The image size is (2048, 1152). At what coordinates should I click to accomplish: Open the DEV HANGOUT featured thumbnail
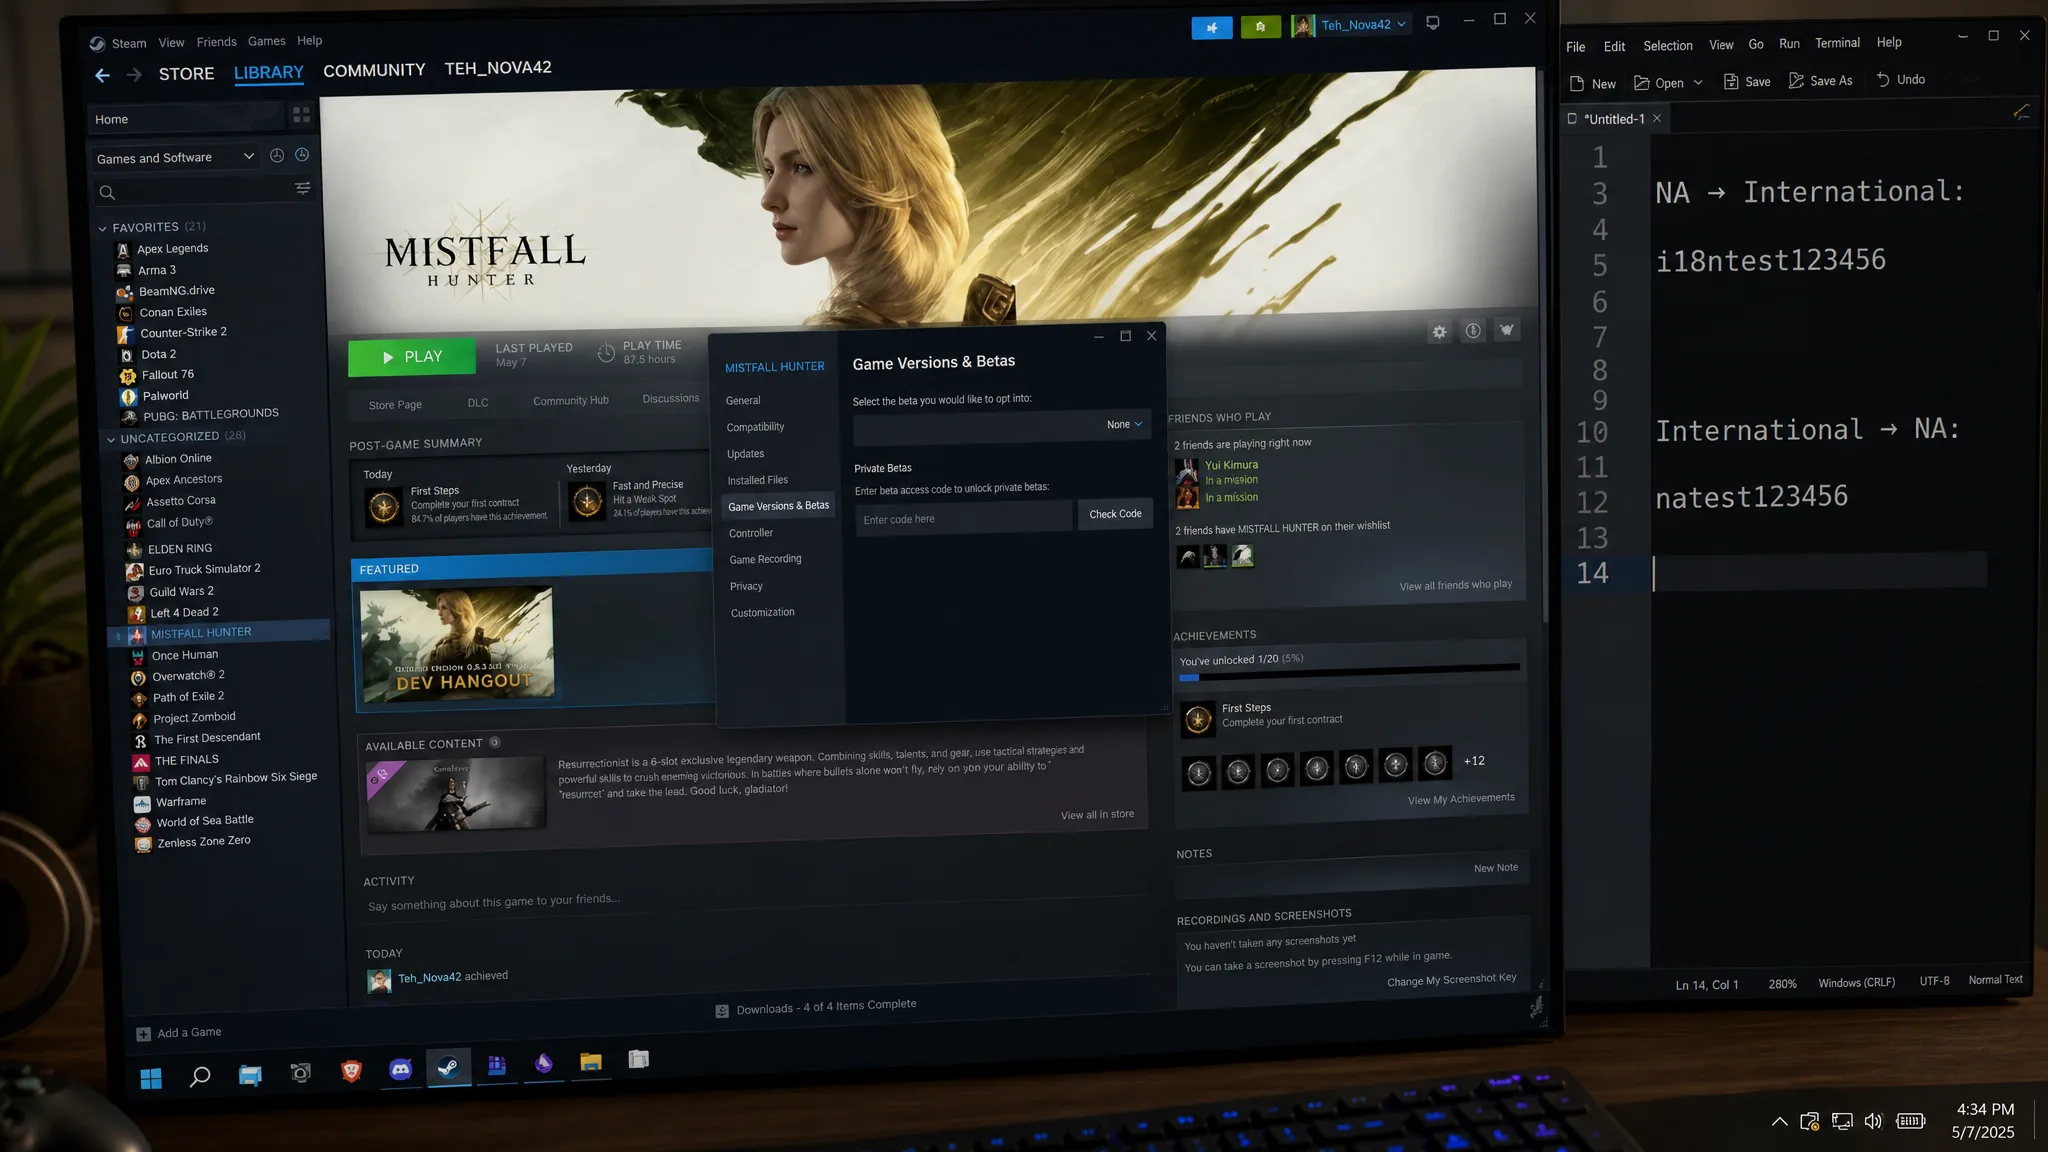coord(456,646)
